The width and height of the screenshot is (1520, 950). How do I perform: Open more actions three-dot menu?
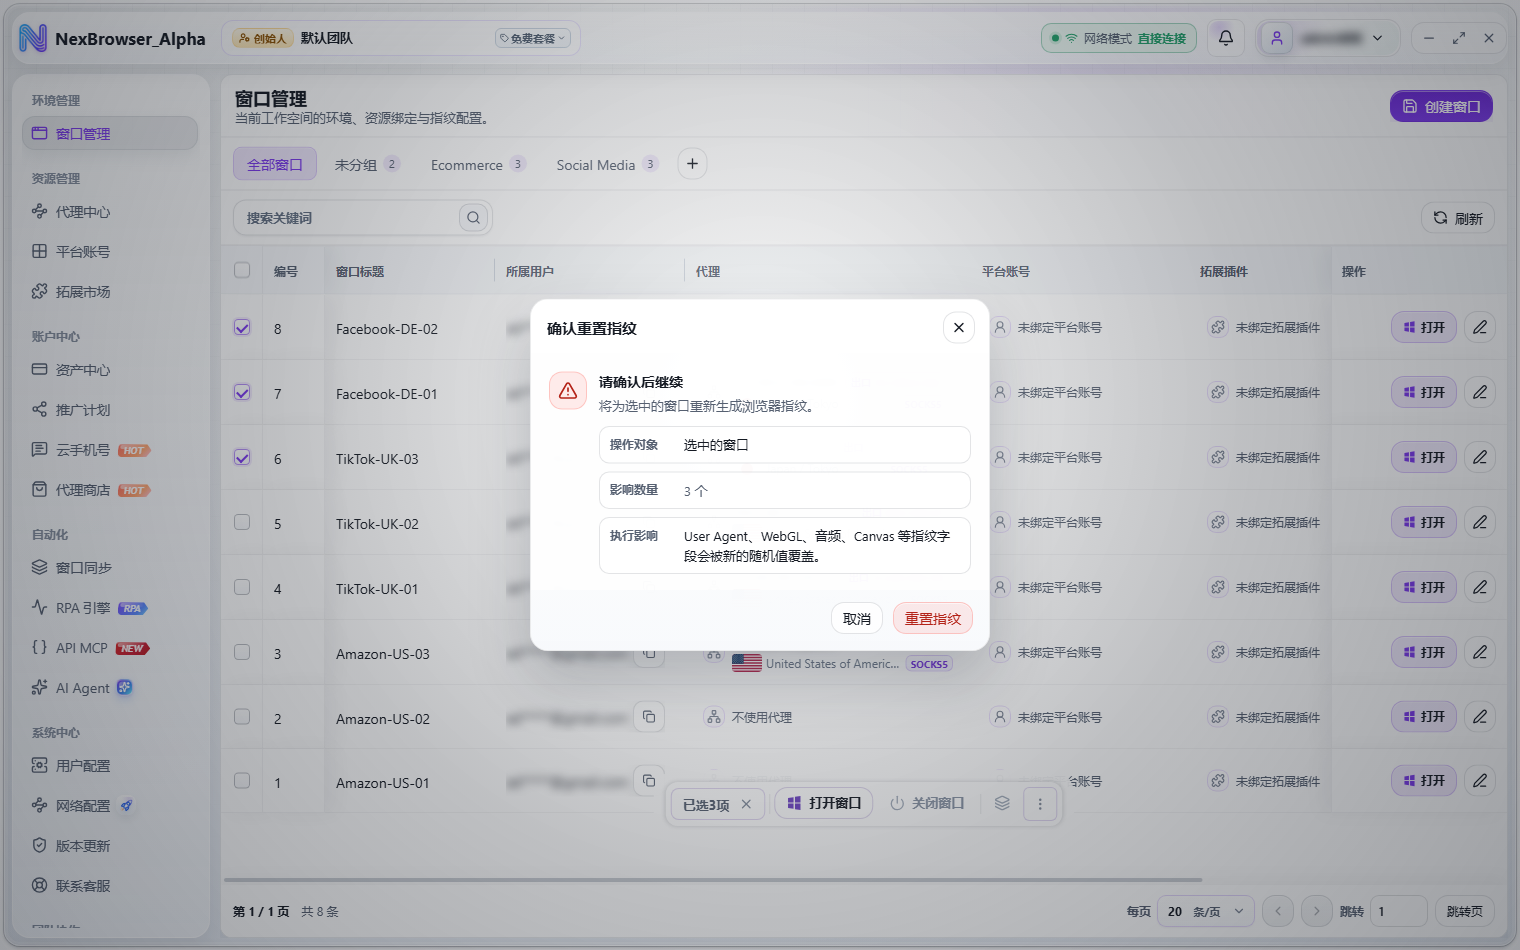click(x=1040, y=804)
